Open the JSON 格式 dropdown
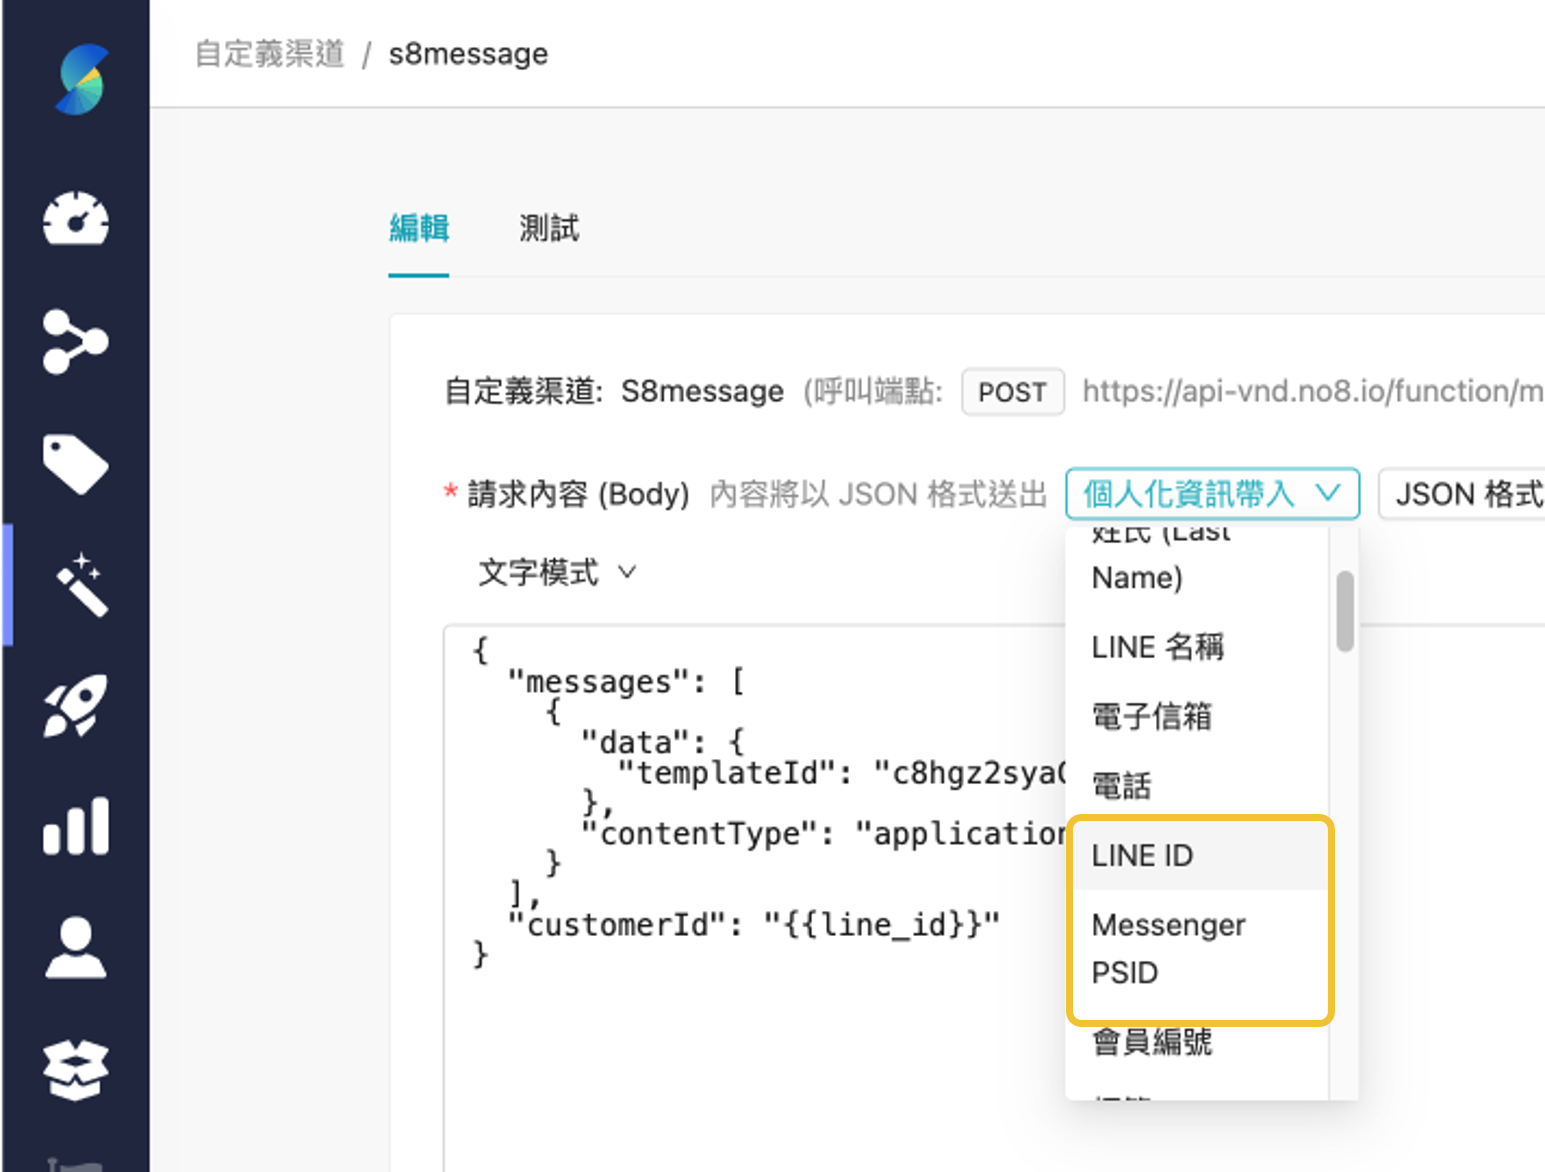The width and height of the screenshot is (1545, 1172). tap(1468, 493)
